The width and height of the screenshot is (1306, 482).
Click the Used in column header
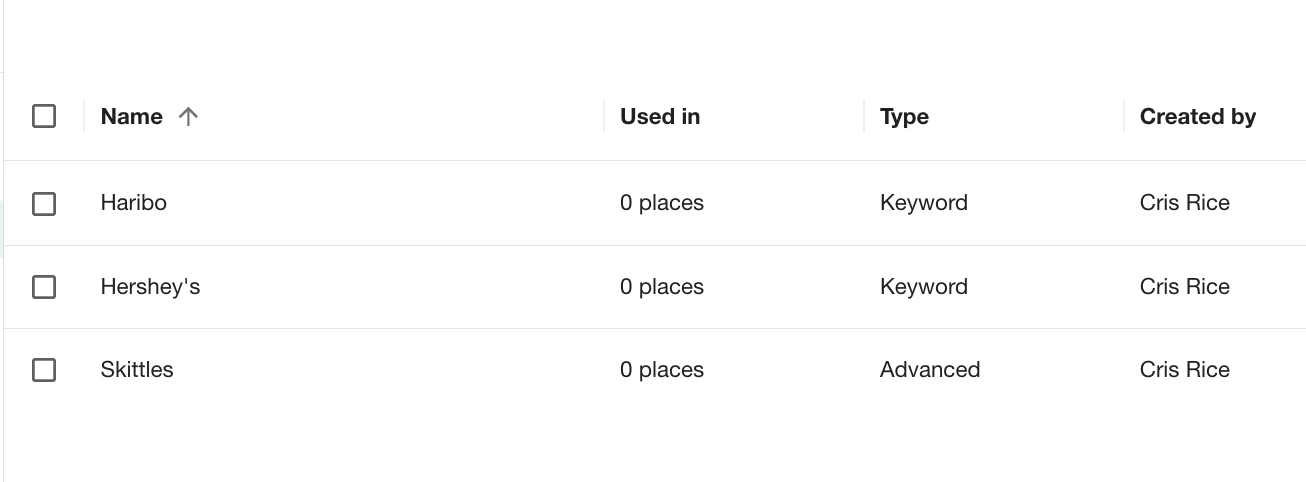660,117
